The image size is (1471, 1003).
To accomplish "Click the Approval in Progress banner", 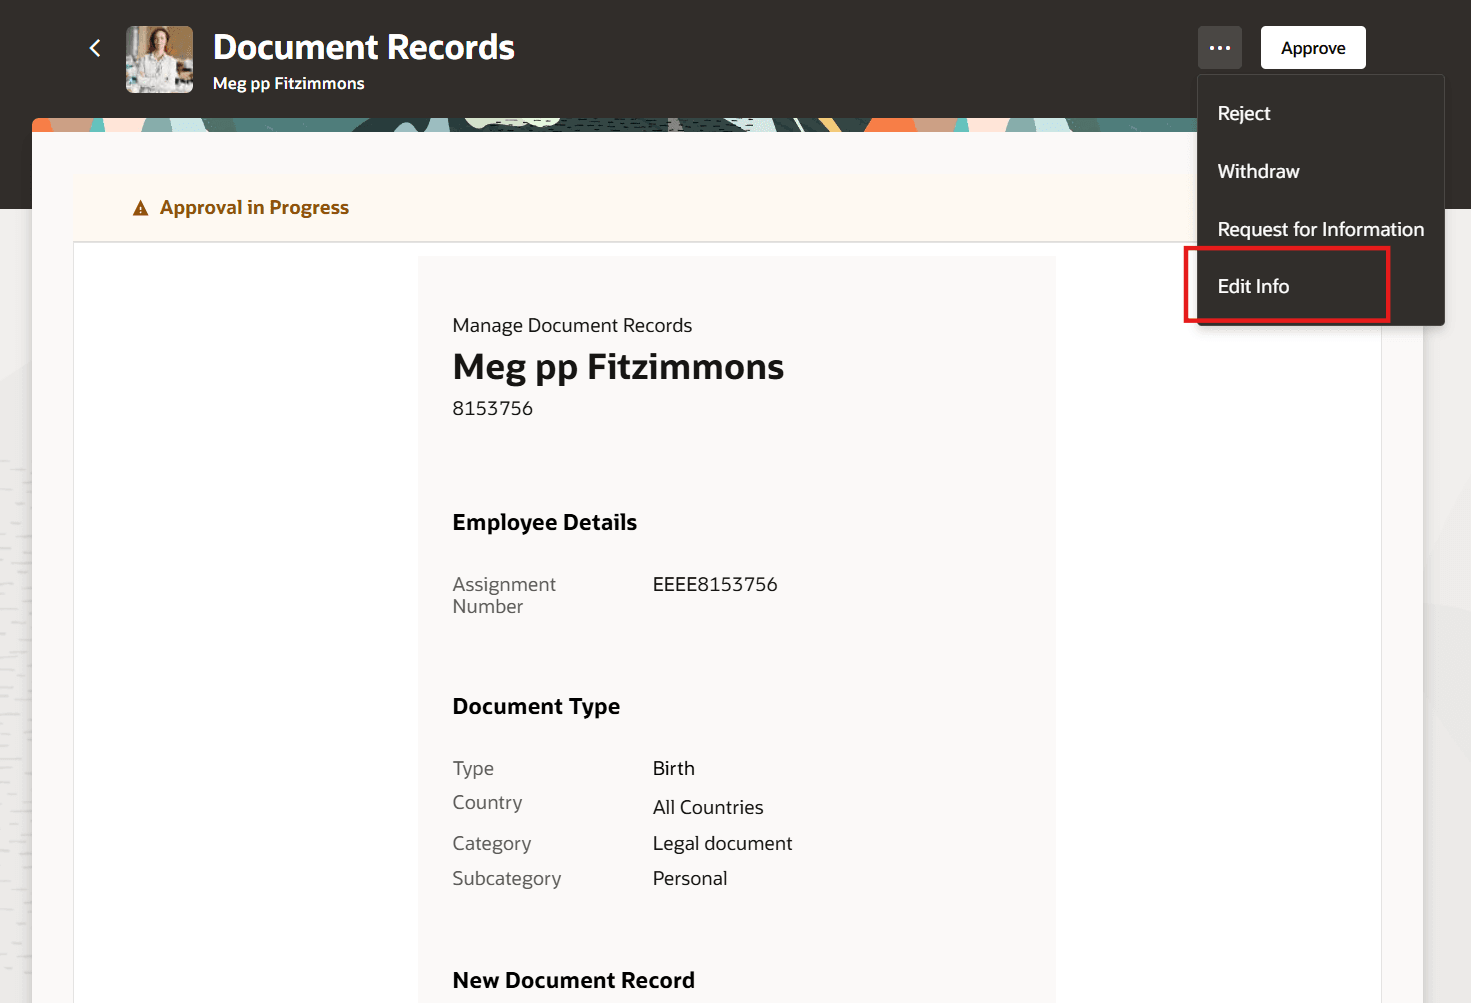I will tap(254, 207).
